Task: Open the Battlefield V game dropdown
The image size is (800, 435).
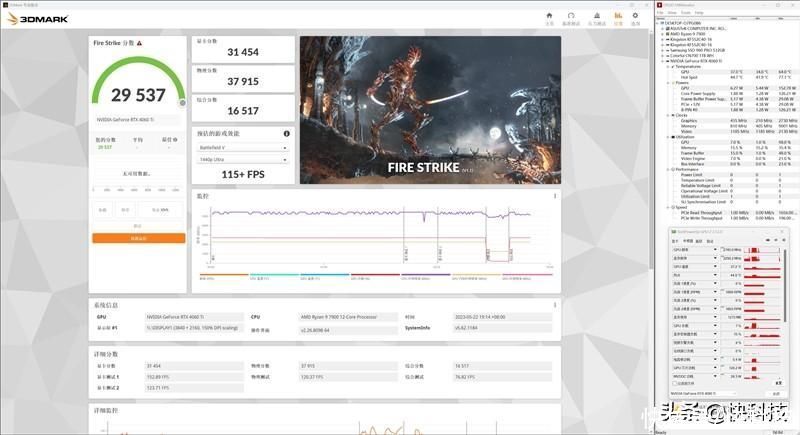Action: [243, 147]
